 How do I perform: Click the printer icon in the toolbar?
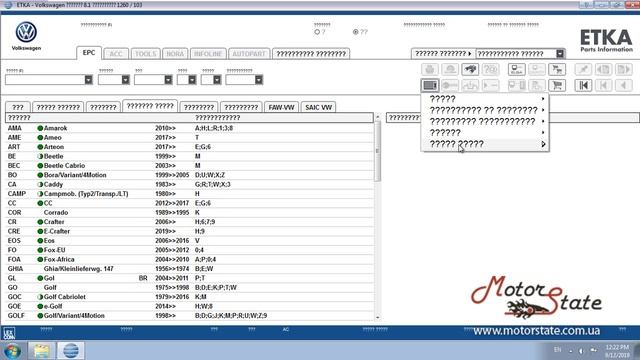pyautogui.click(x=429, y=69)
